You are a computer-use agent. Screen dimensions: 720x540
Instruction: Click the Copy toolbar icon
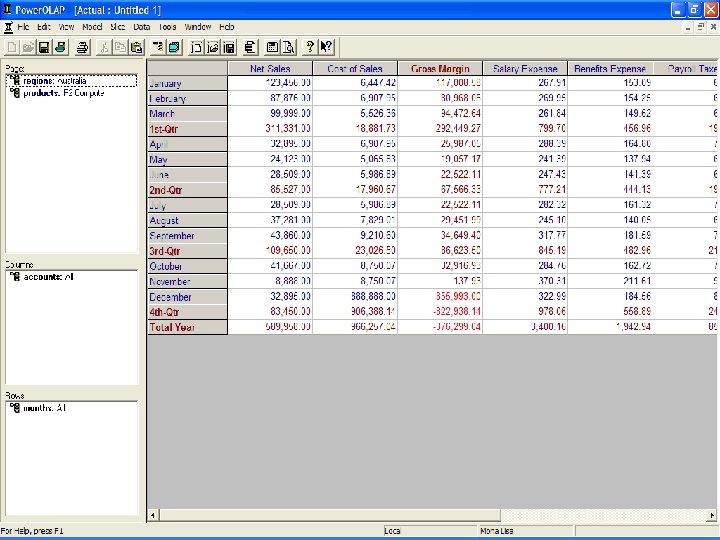pyautogui.click(x=120, y=47)
